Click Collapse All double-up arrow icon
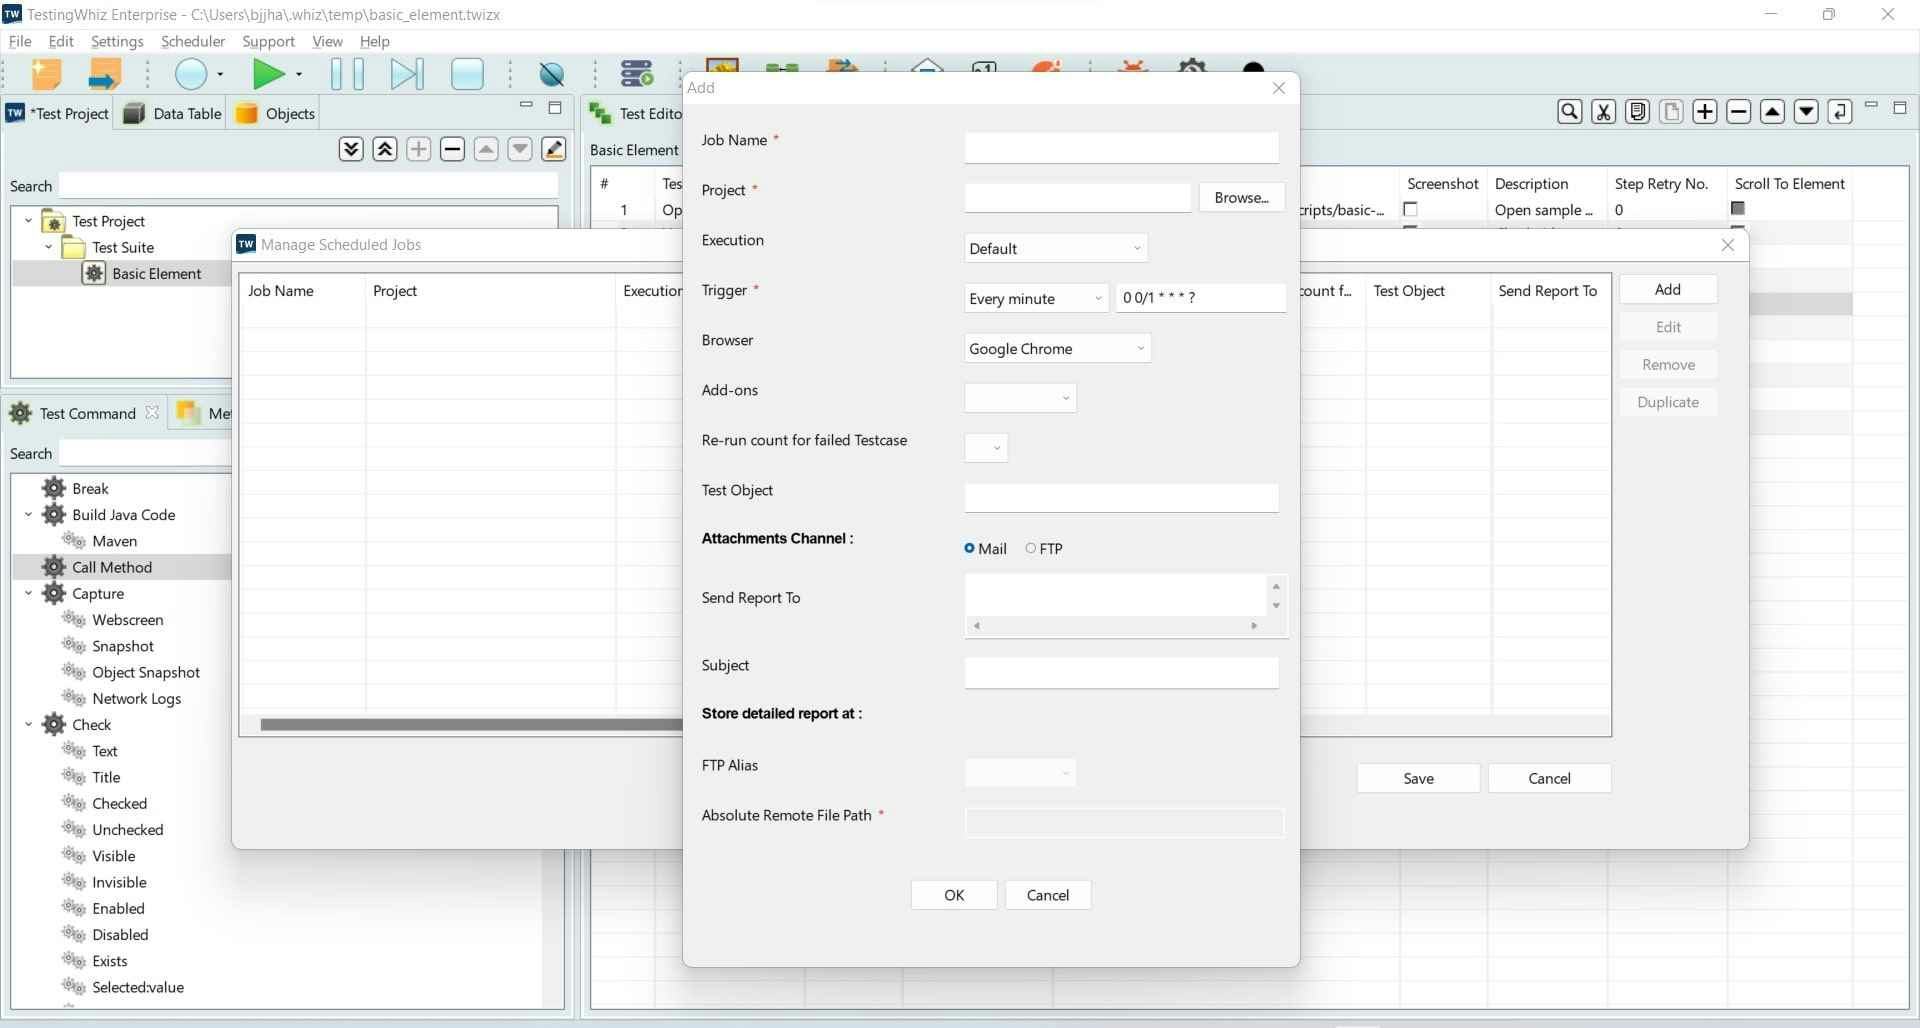This screenshot has height=1028, width=1920. pos(385,149)
